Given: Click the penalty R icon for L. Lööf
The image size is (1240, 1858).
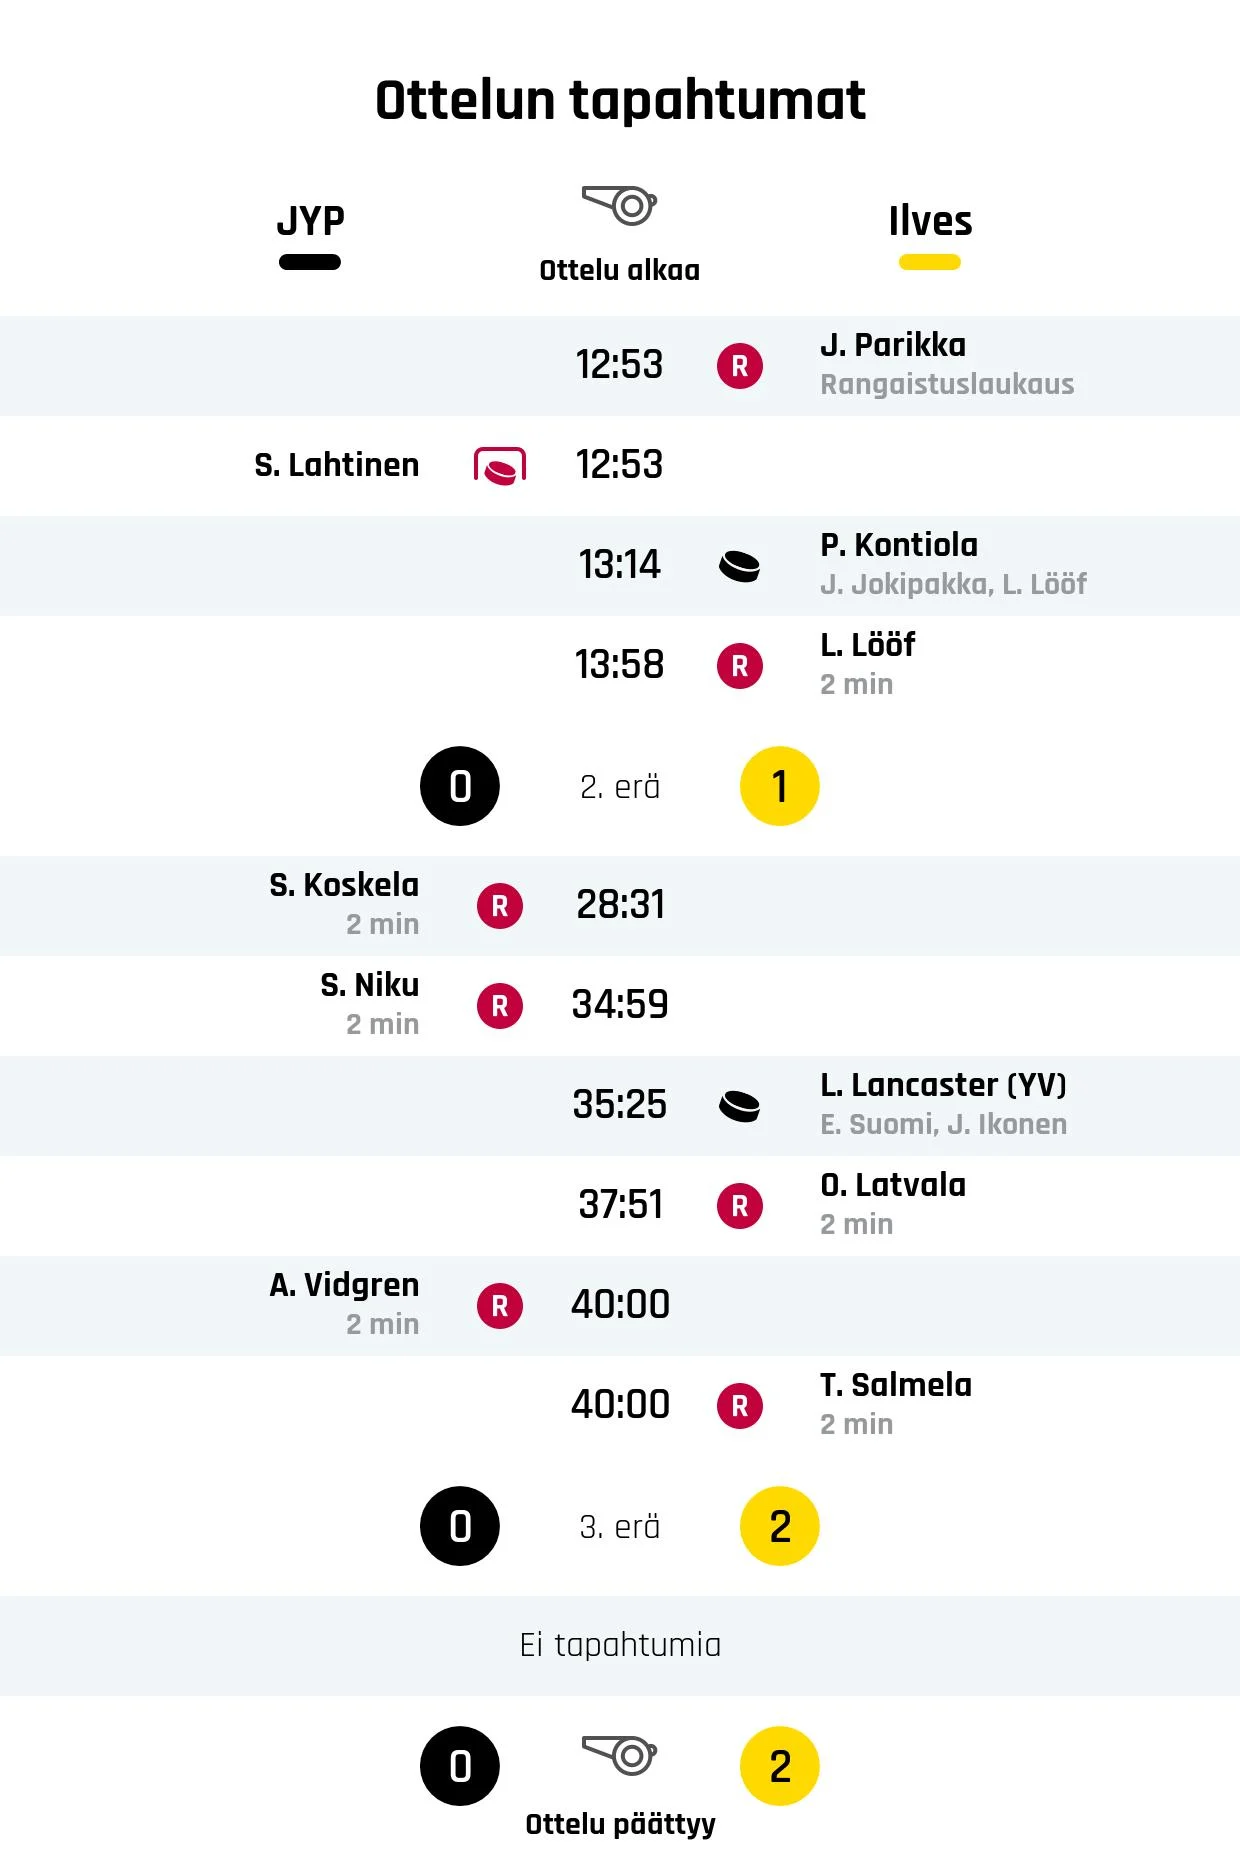Looking at the screenshot, I should 740,666.
